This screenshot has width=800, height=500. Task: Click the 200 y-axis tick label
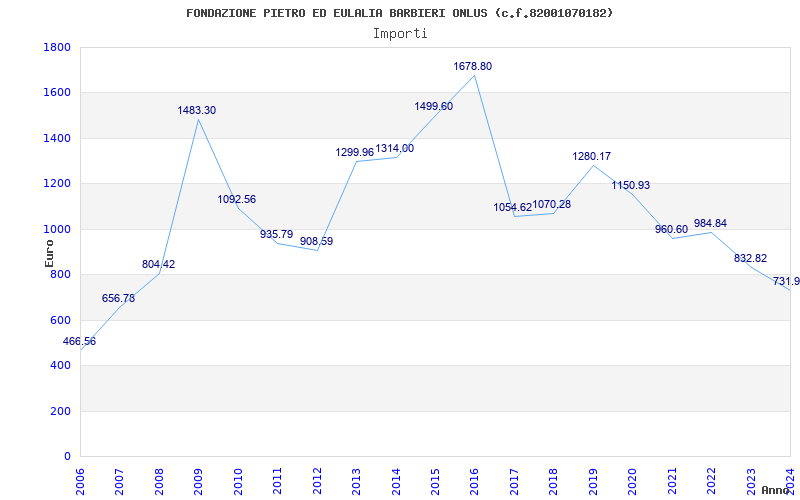[x=60, y=411]
